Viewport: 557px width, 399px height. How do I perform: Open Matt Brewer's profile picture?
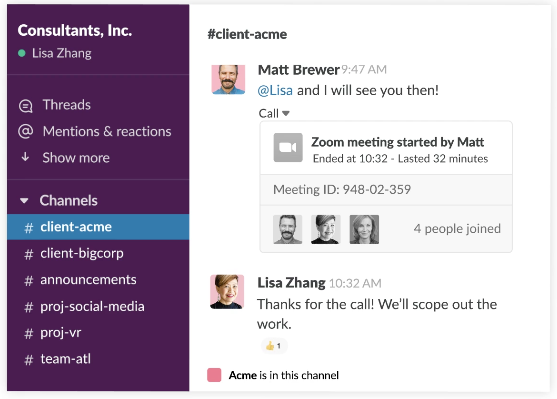228,79
